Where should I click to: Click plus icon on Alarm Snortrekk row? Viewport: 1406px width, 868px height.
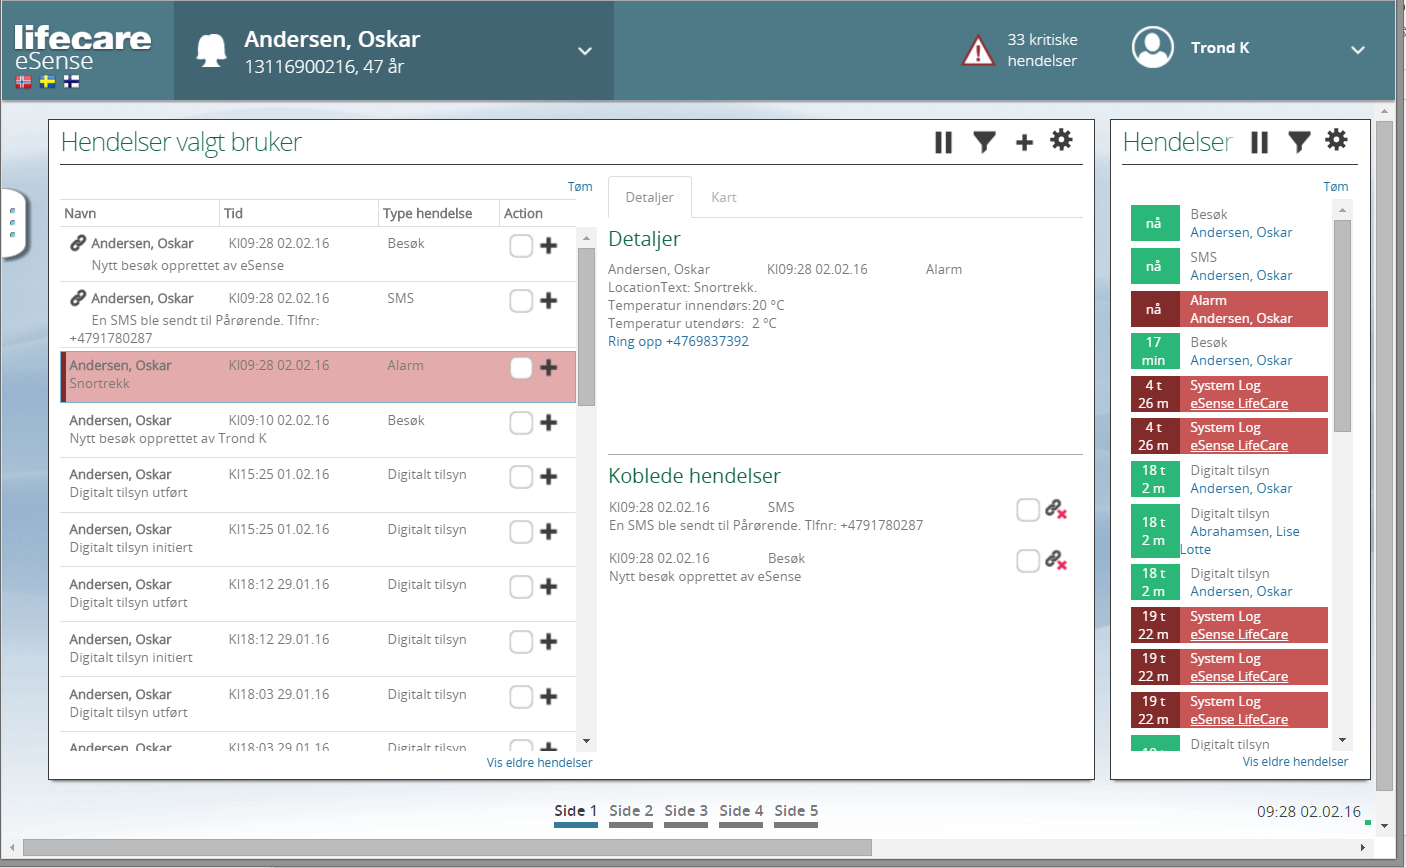coord(549,367)
